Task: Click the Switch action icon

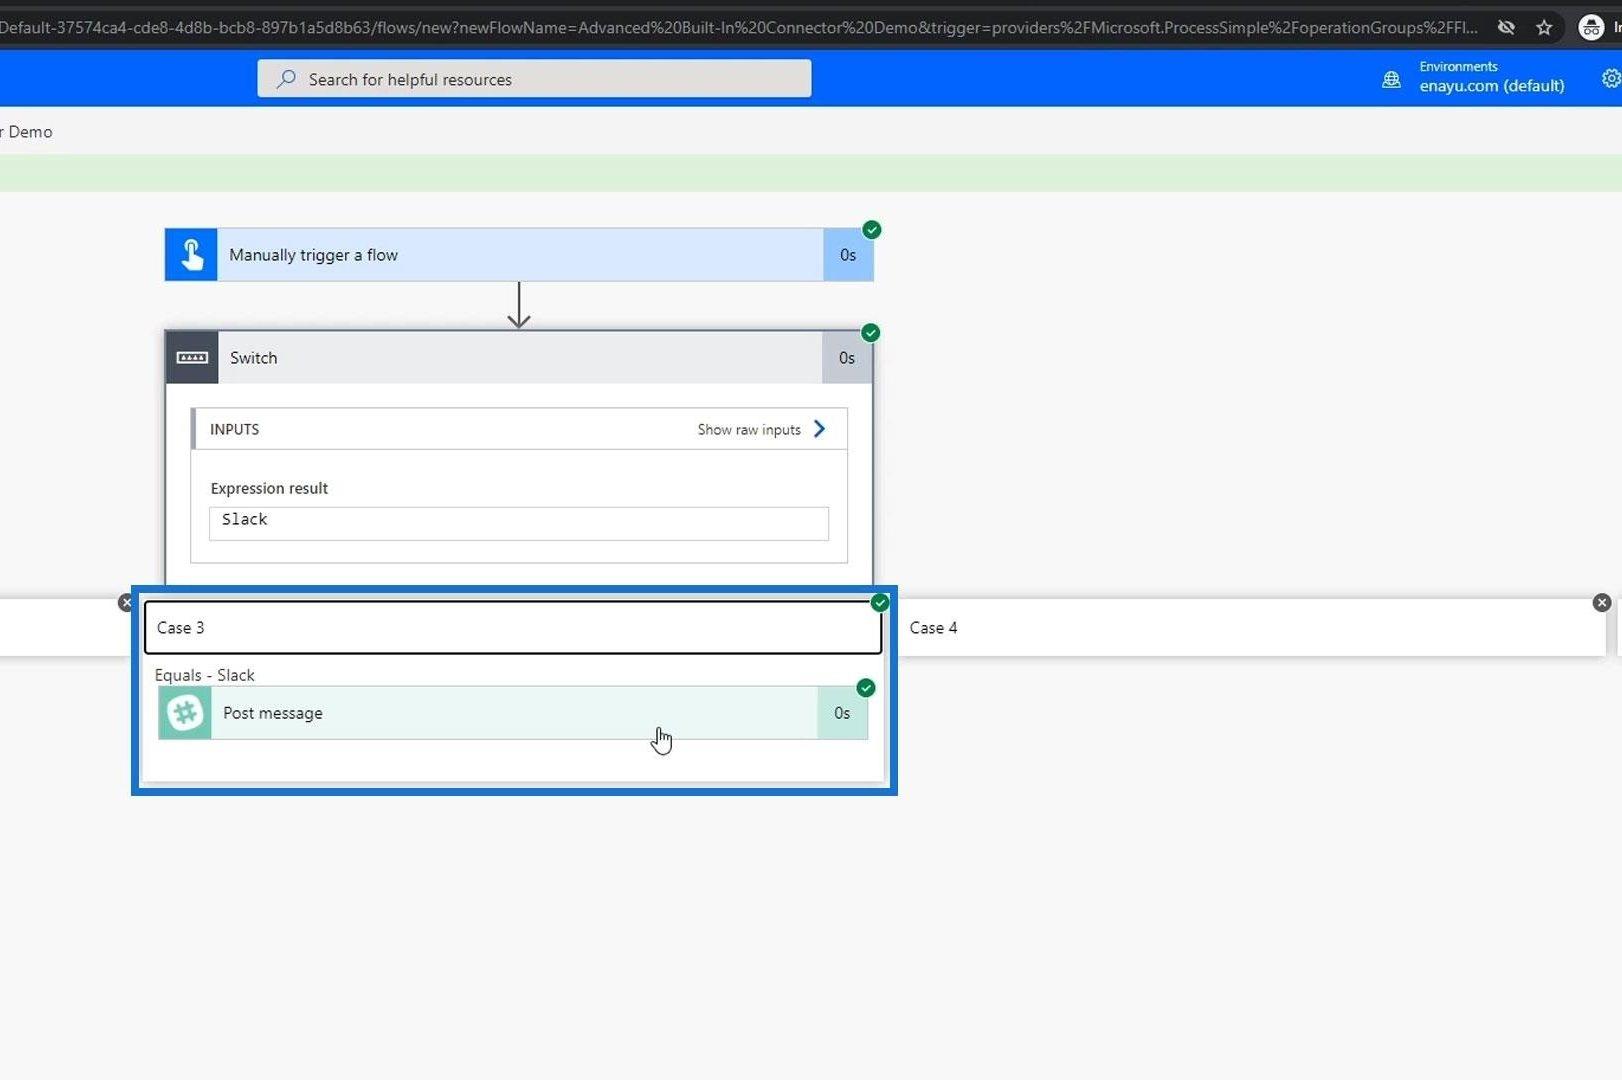Action: click(192, 358)
